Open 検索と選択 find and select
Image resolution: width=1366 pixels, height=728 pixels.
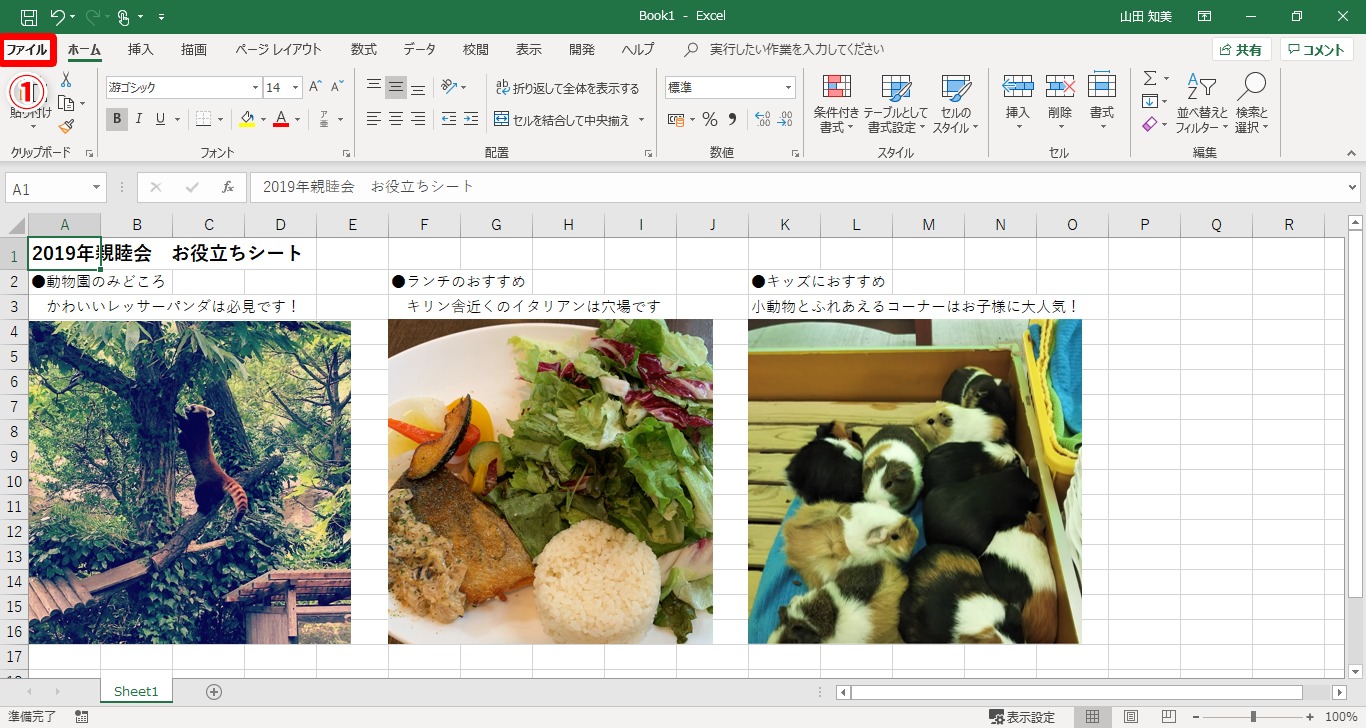coord(1251,104)
